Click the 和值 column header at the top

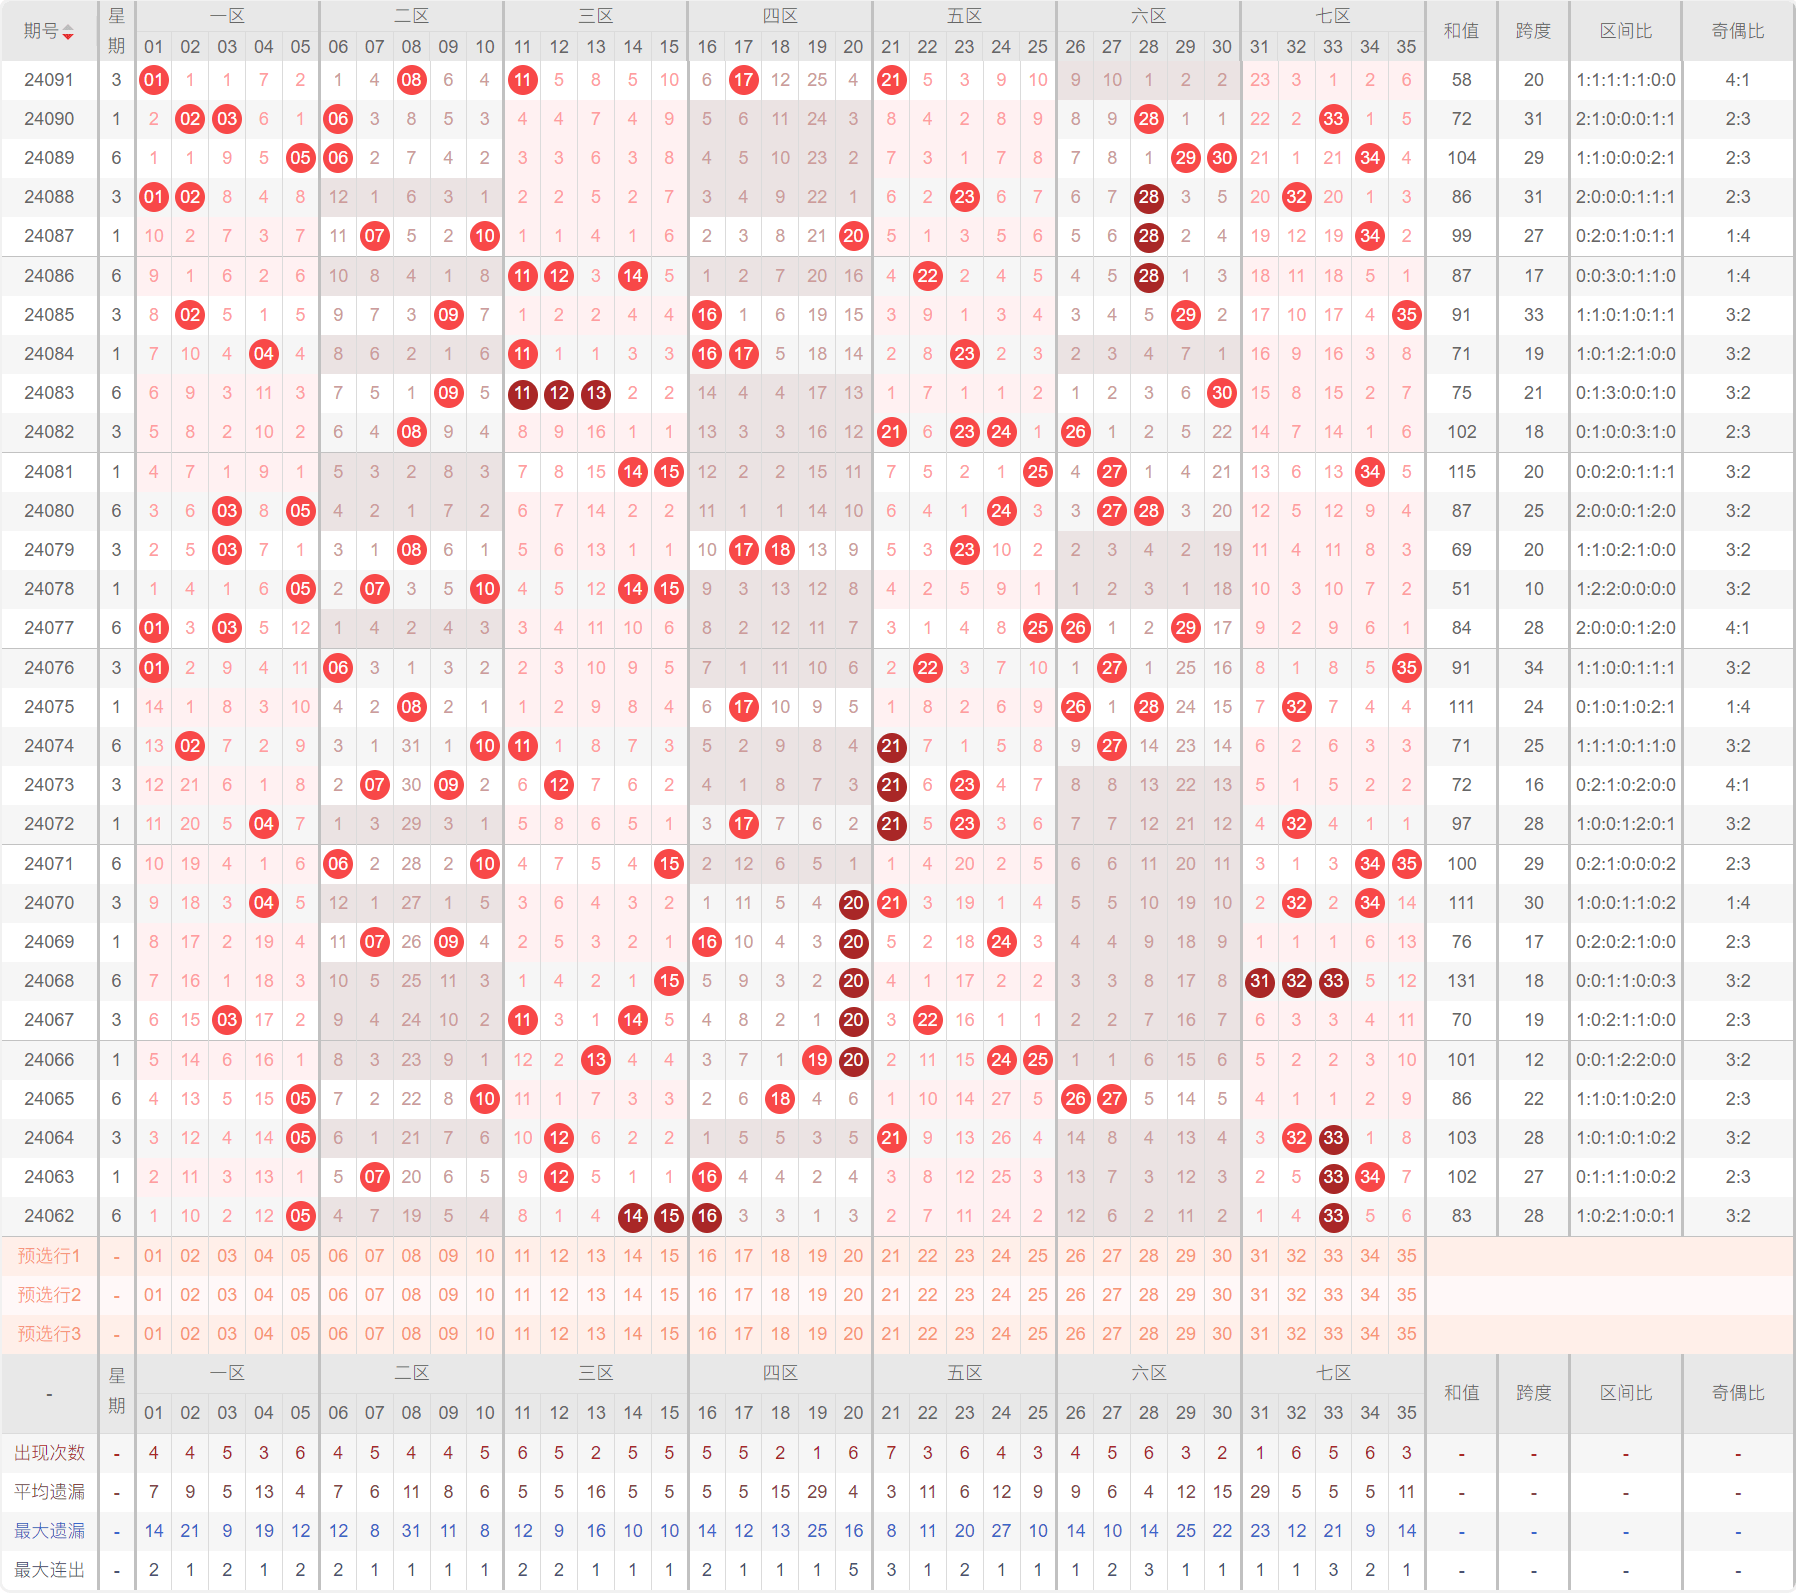coord(1461,31)
